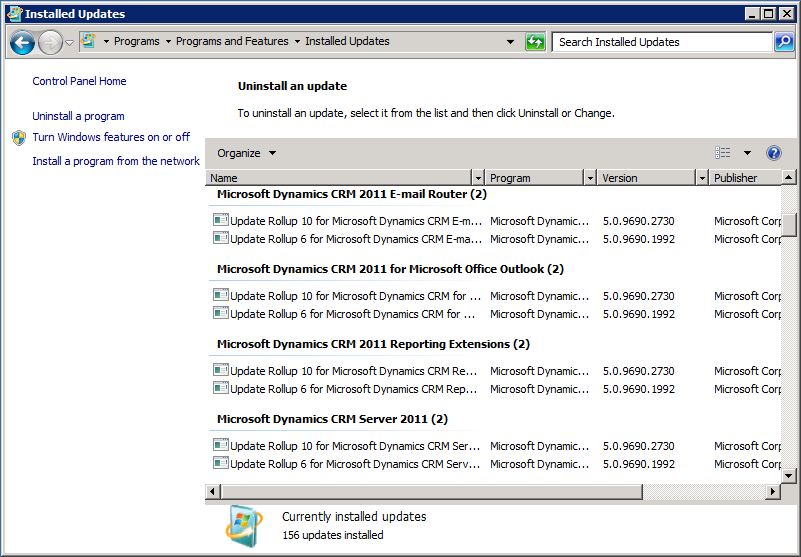Viewport: 801px width, 557px height.
Task: Click icon of Update Rollup 6 Rep... row
Action: [x=221, y=388]
